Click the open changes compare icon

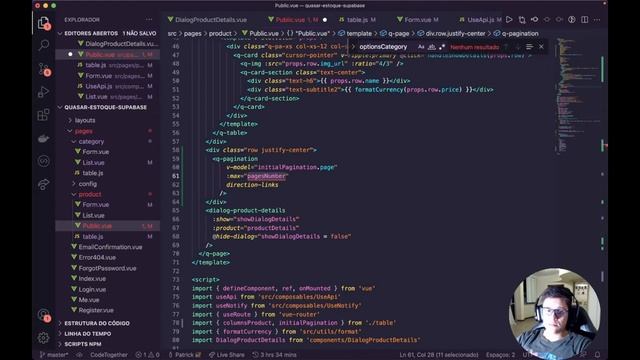coord(522,20)
